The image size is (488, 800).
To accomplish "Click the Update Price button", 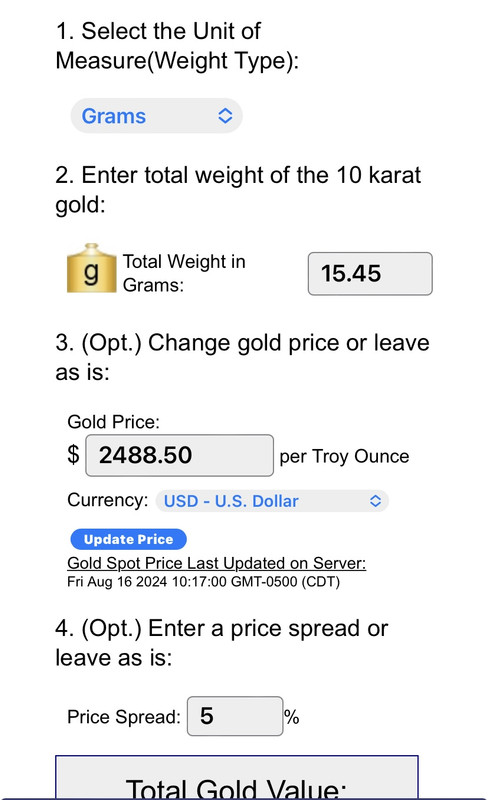I will (128, 539).
